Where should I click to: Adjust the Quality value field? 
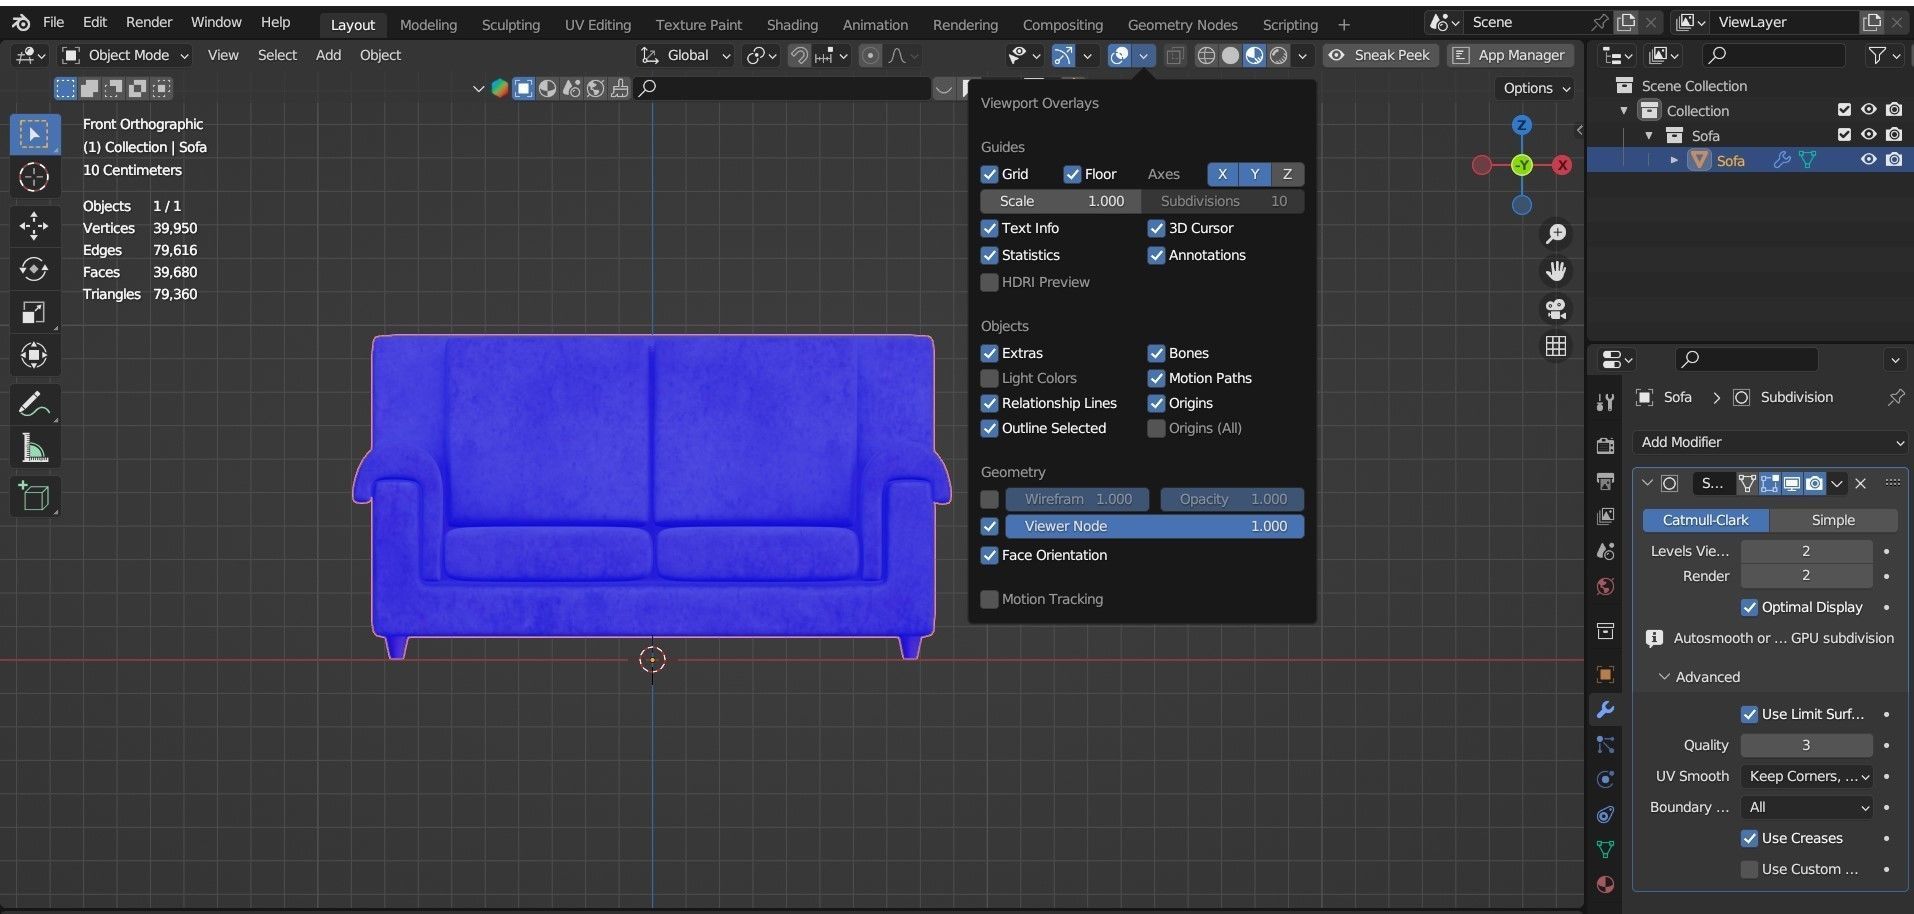click(x=1806, y=745)
